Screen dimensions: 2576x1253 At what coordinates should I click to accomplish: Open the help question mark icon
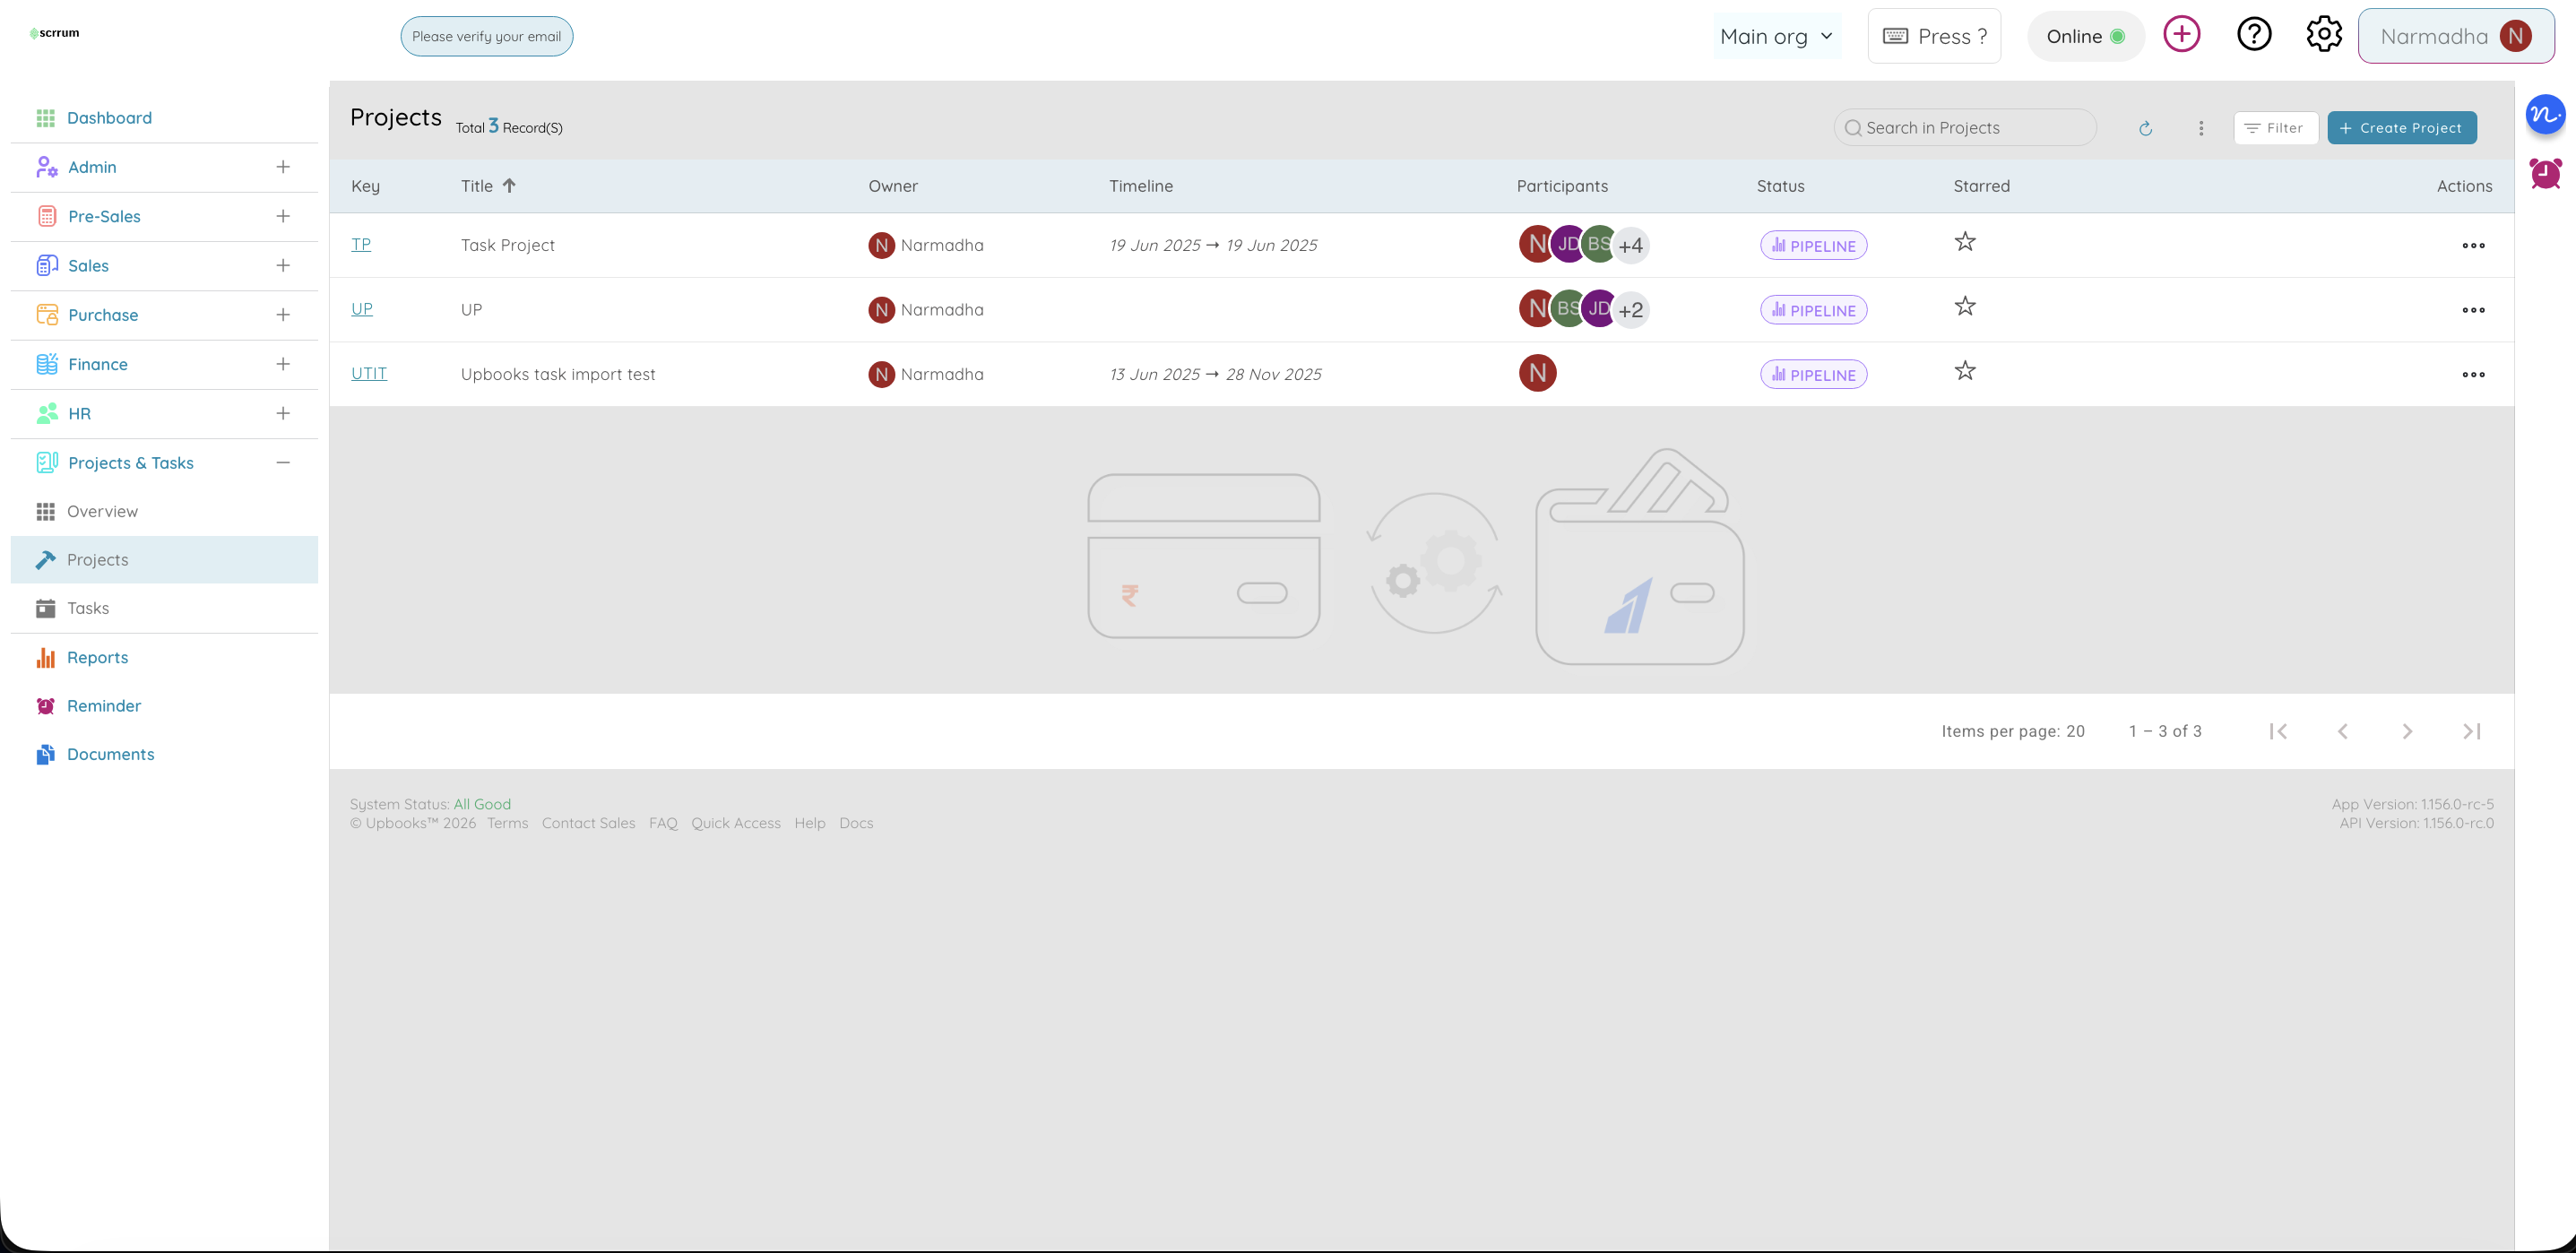[x=2254, y=35]
